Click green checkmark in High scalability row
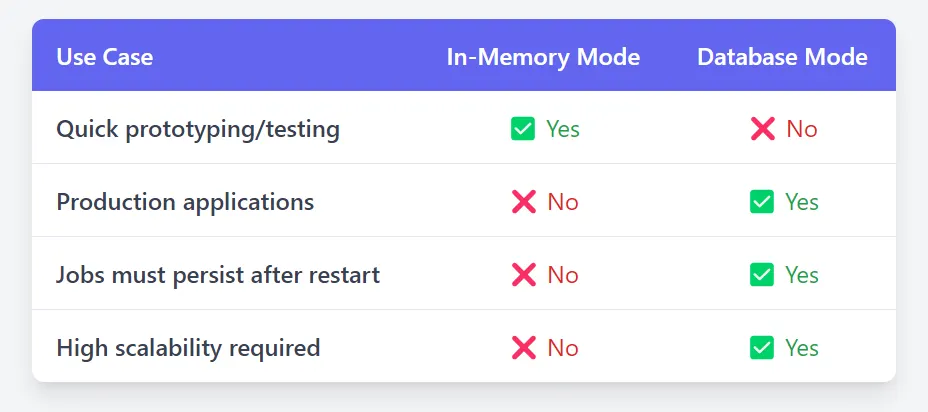 tap(762, 347)
